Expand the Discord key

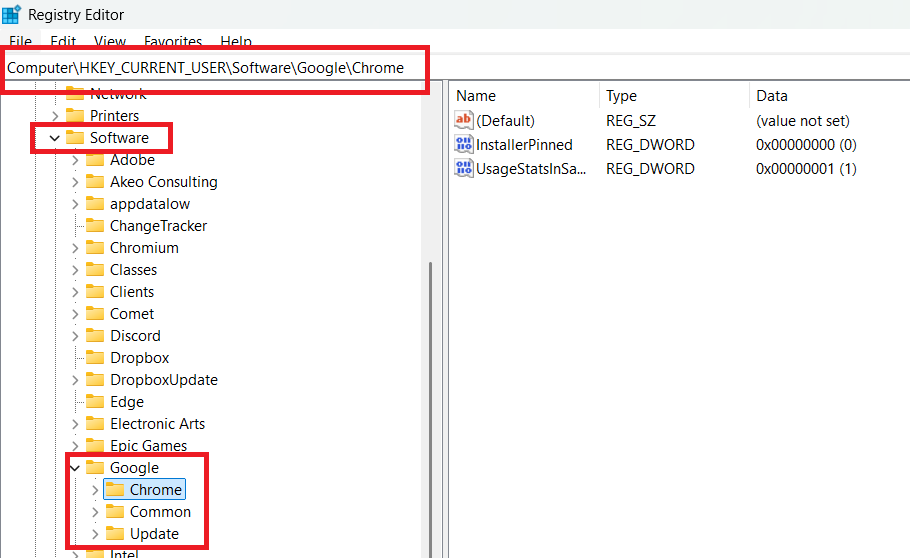tap(75, 336)
